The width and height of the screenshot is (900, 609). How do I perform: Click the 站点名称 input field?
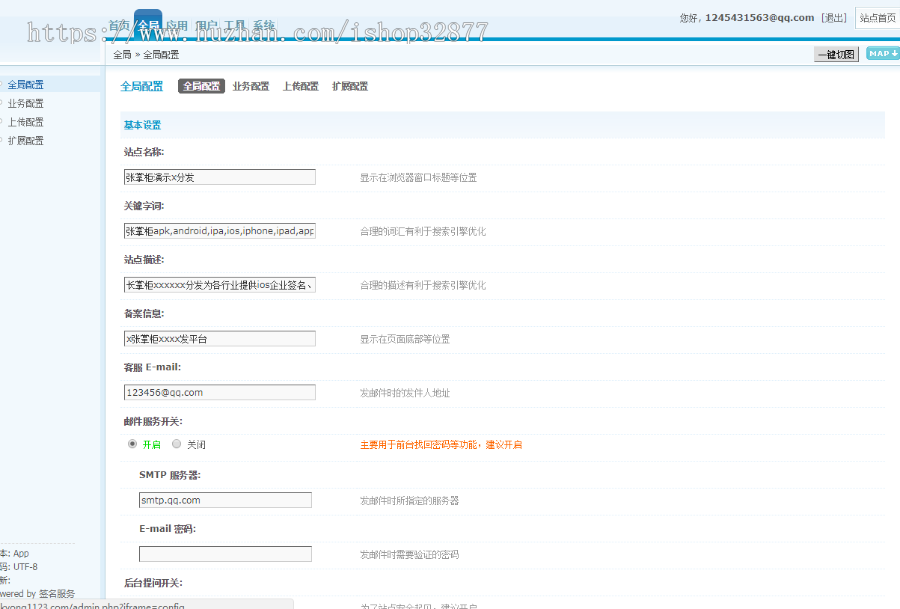220,177
